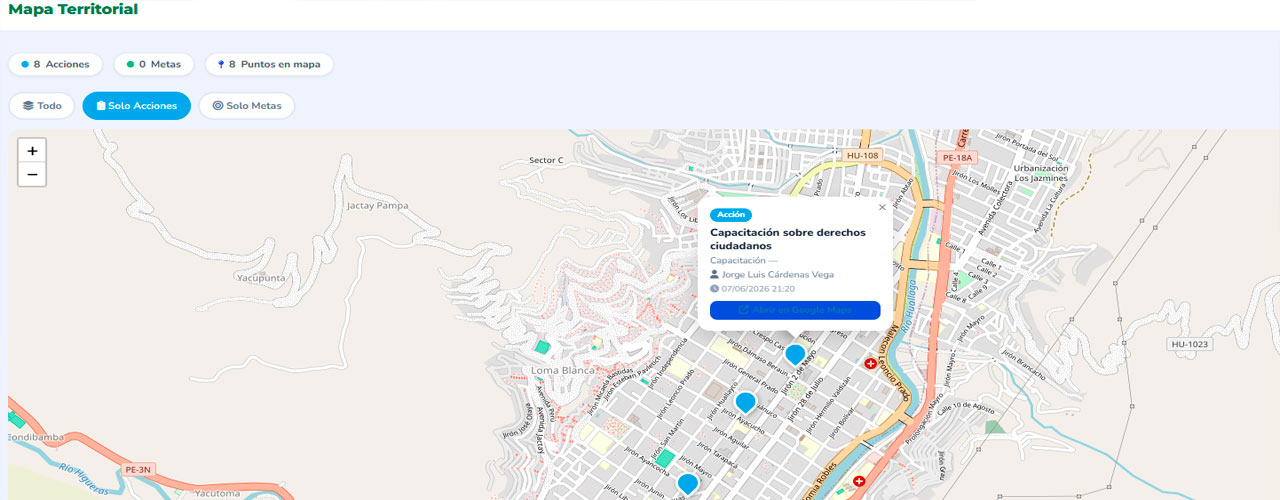The height and width of the screenshot is (500, 1280).
Task: Click map marker under the popup
Action: click(795, 355)
